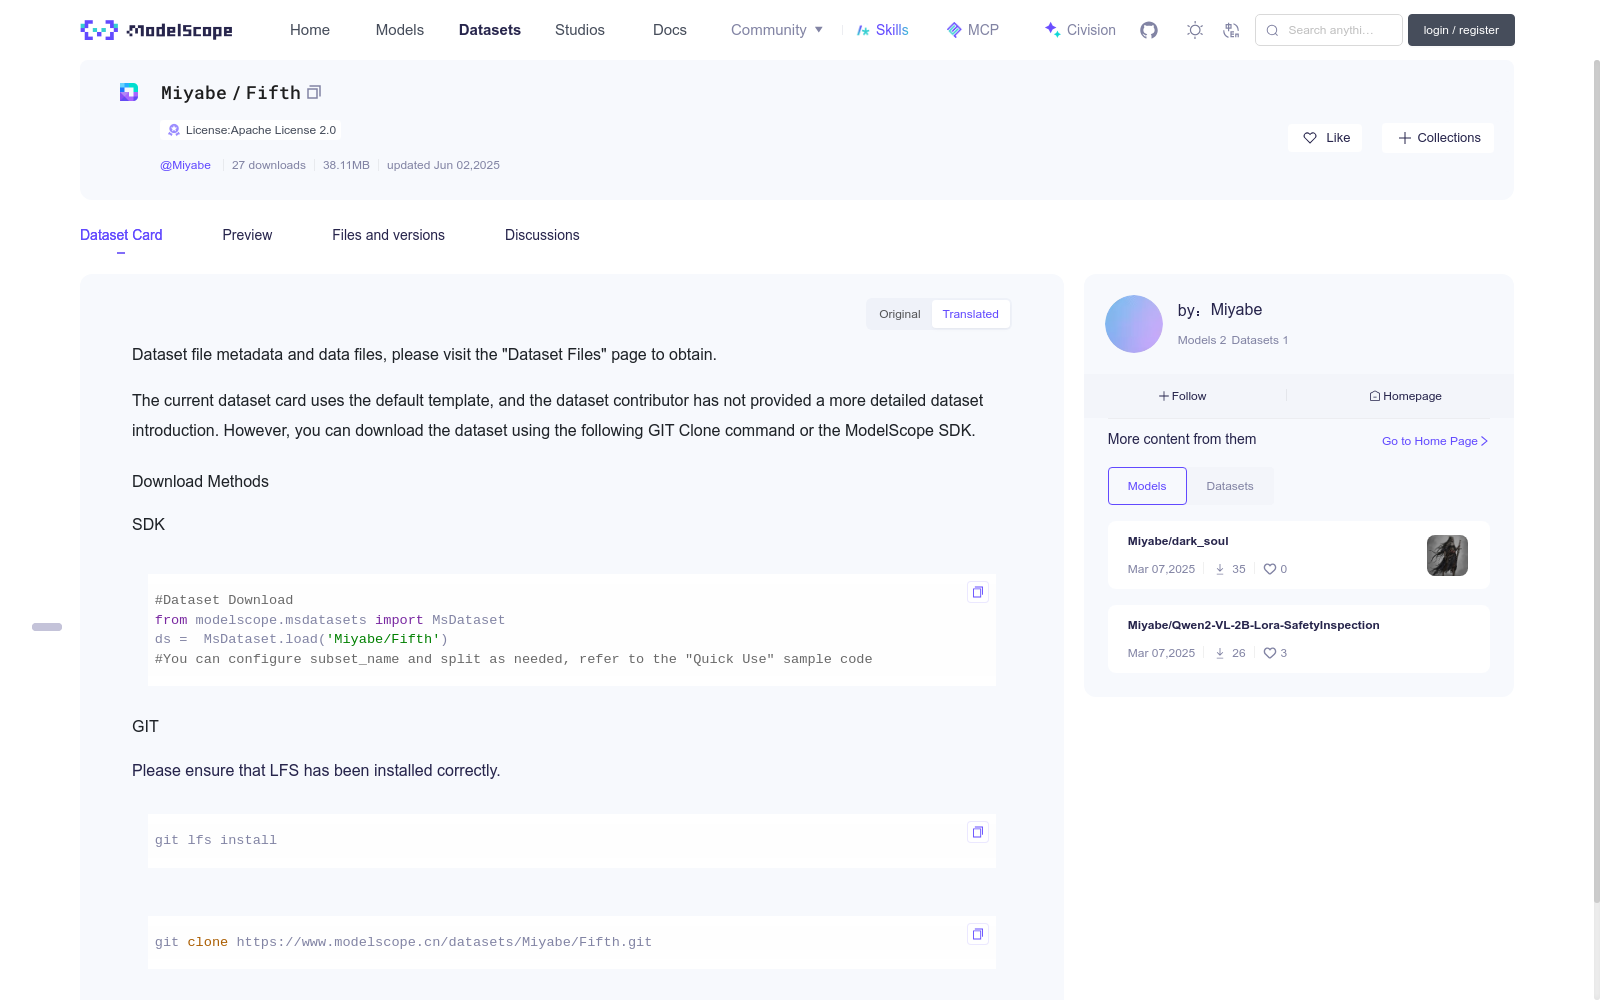Open Civision from navbar
1600x1000 pixels.
[1080, 30]
